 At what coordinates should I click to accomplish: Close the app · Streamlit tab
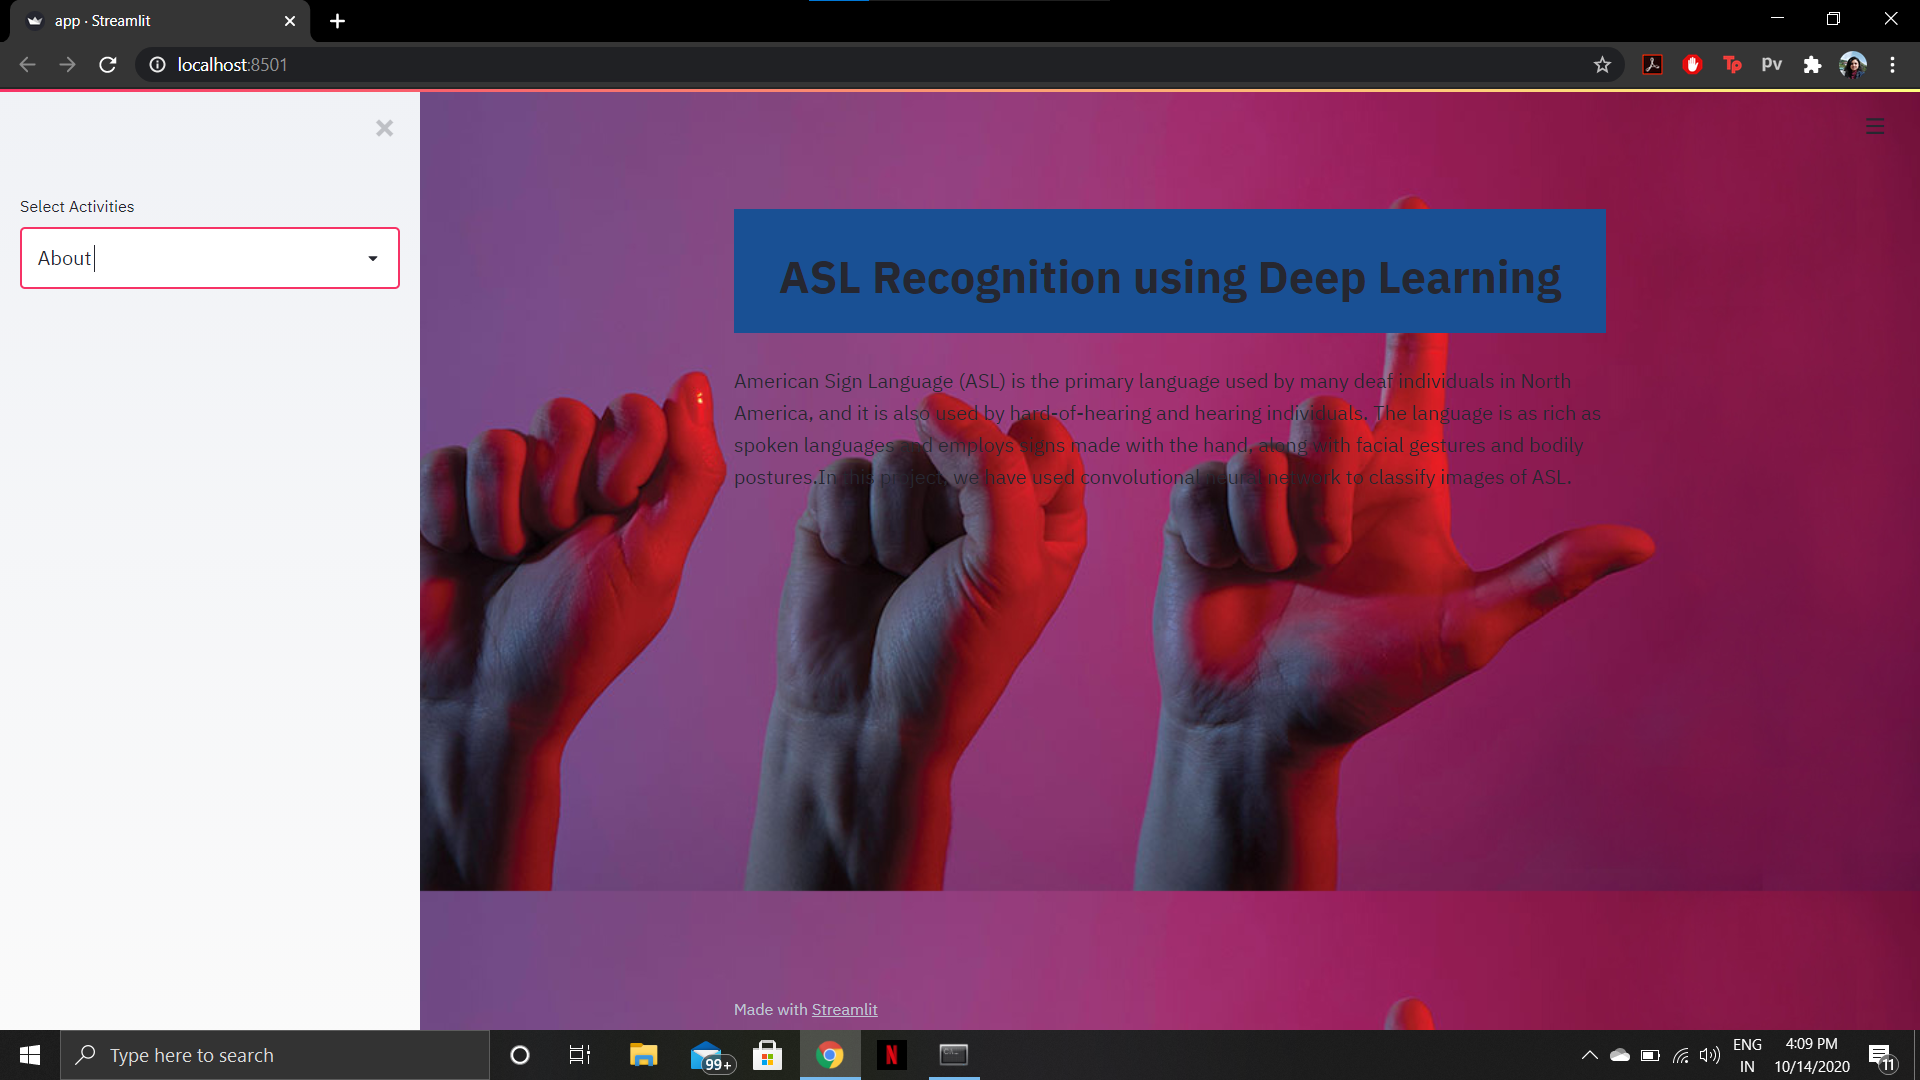pos(290,21)
